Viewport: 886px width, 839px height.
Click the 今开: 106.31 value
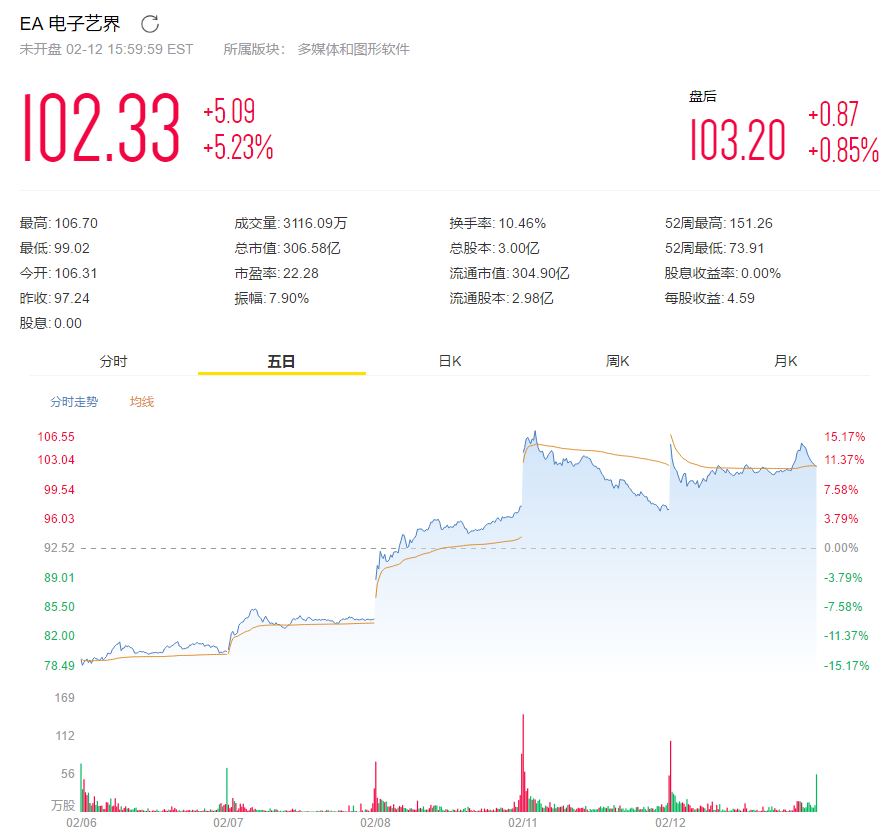pyautogui.click(x=59, y=273)
